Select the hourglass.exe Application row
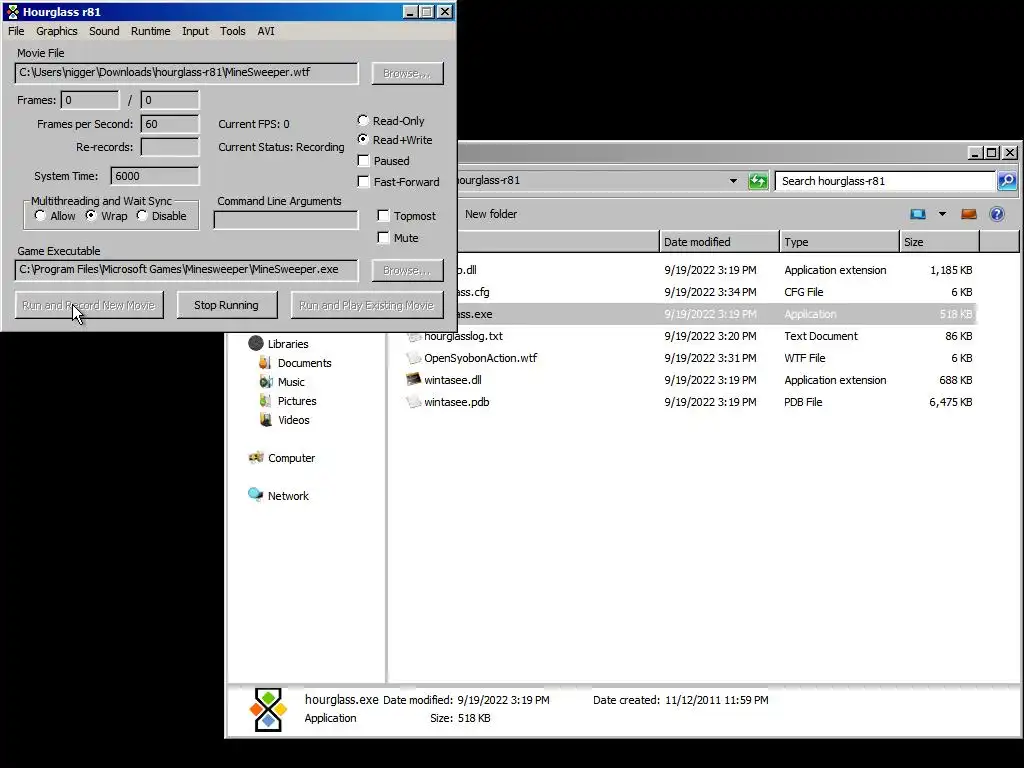Viewport: 1024px width, 768px height. click(x=716, y=314)
